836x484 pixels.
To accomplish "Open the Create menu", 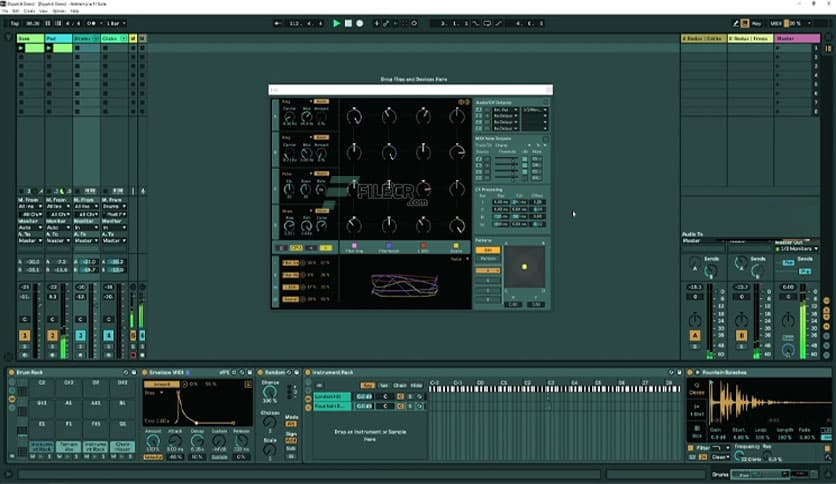I will point(29,11).
